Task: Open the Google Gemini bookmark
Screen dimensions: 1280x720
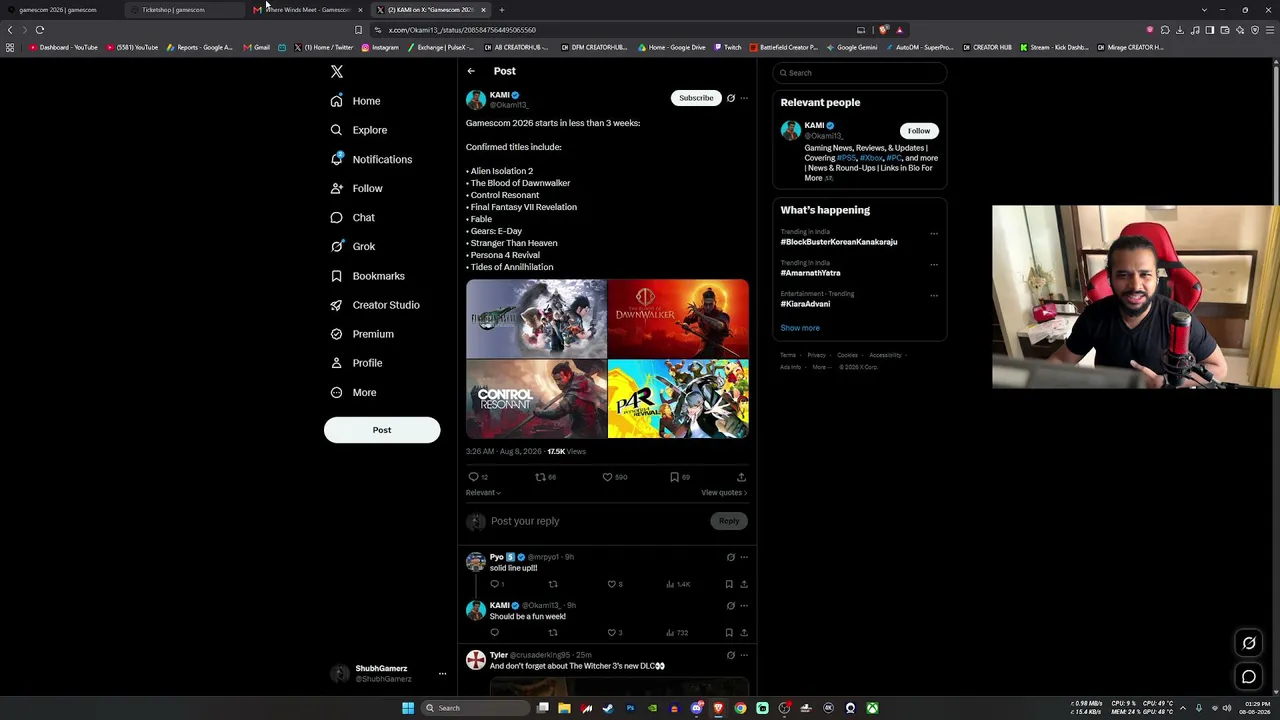Action: point(852,47)
